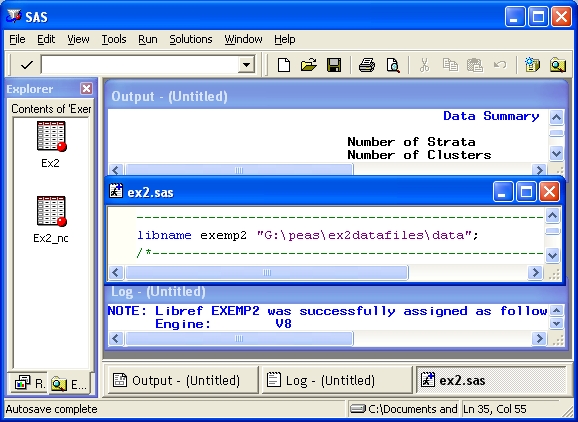Click Log window scroll down arrow
This screenshot has height=422, width=578.
pos(556,323)
